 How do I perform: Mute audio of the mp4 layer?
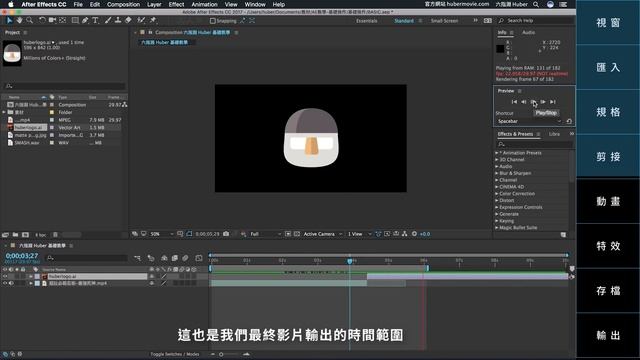coord(11,283)
